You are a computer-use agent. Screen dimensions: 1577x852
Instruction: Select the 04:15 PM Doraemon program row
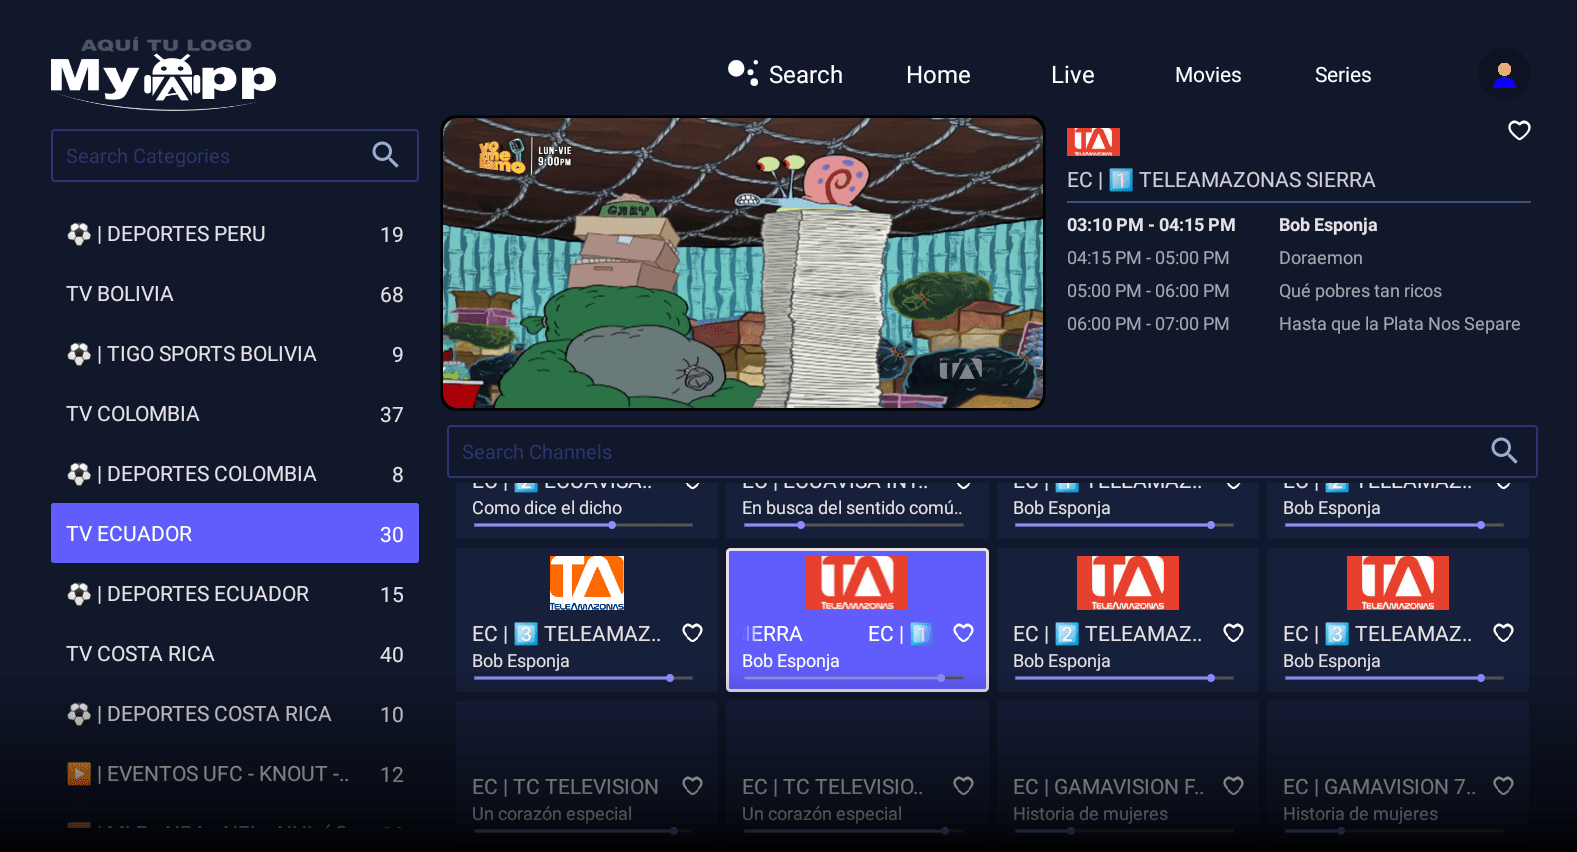[1298, 258]
